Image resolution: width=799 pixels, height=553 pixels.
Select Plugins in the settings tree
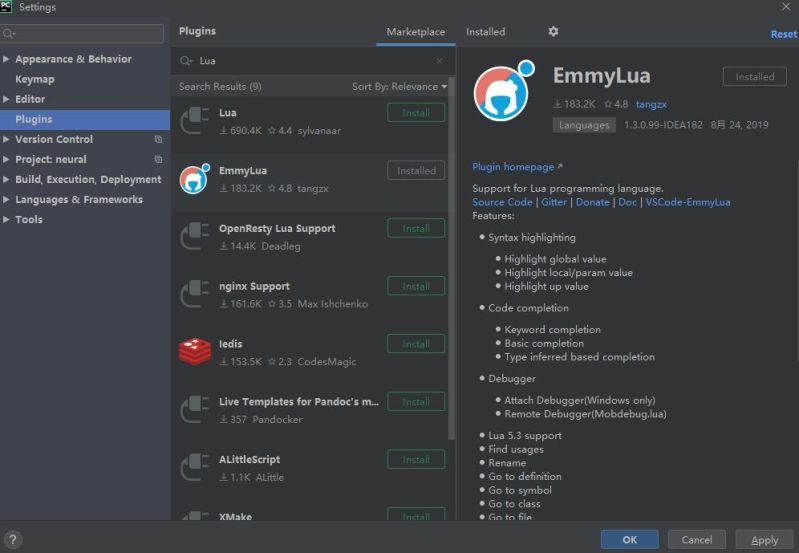pyautogui.click(x=85, y=119)
